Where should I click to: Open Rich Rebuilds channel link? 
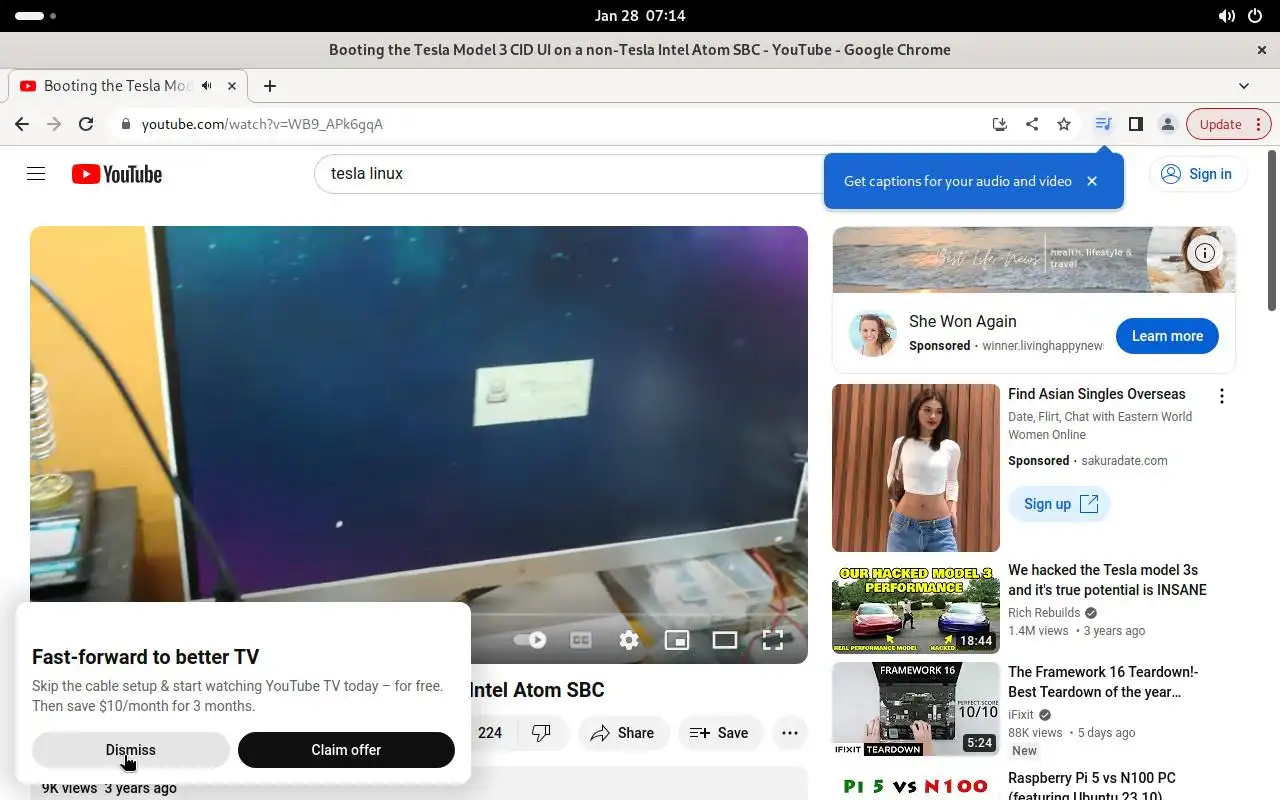click(1044, 613)
